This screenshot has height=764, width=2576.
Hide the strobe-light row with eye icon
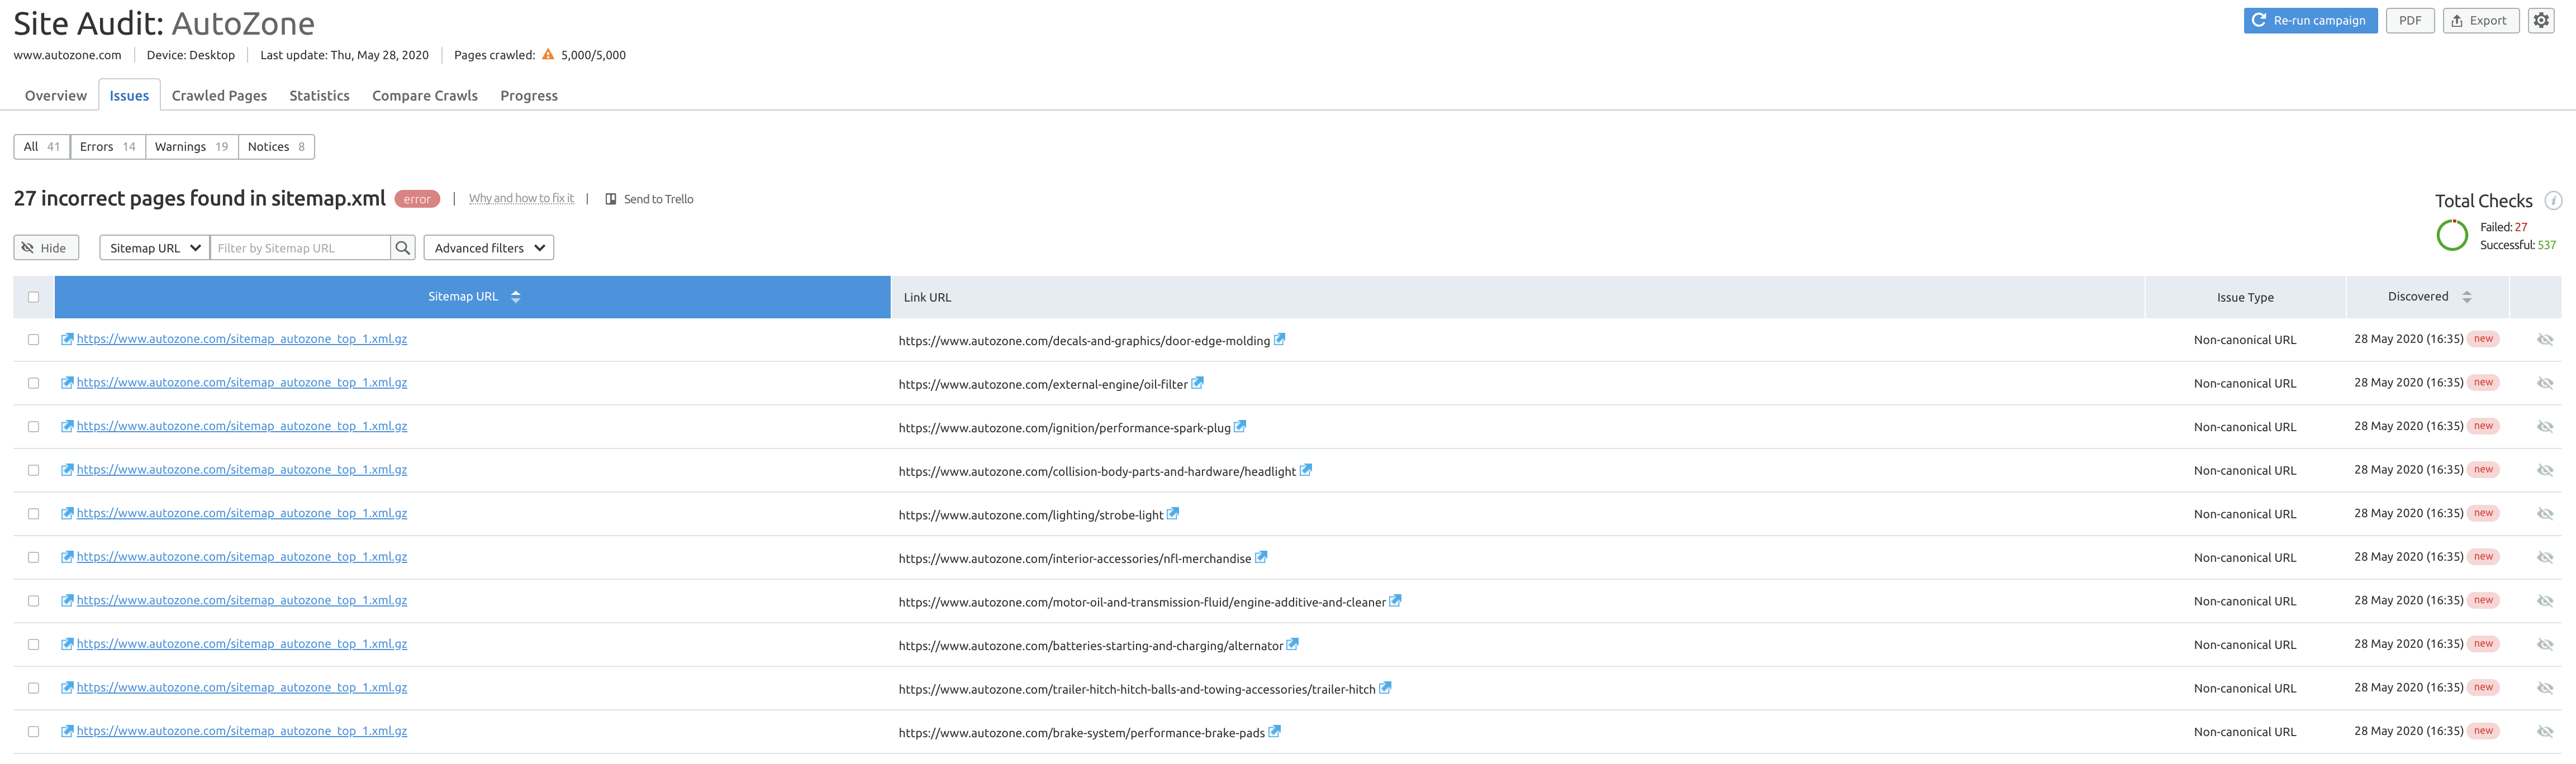2545,514
